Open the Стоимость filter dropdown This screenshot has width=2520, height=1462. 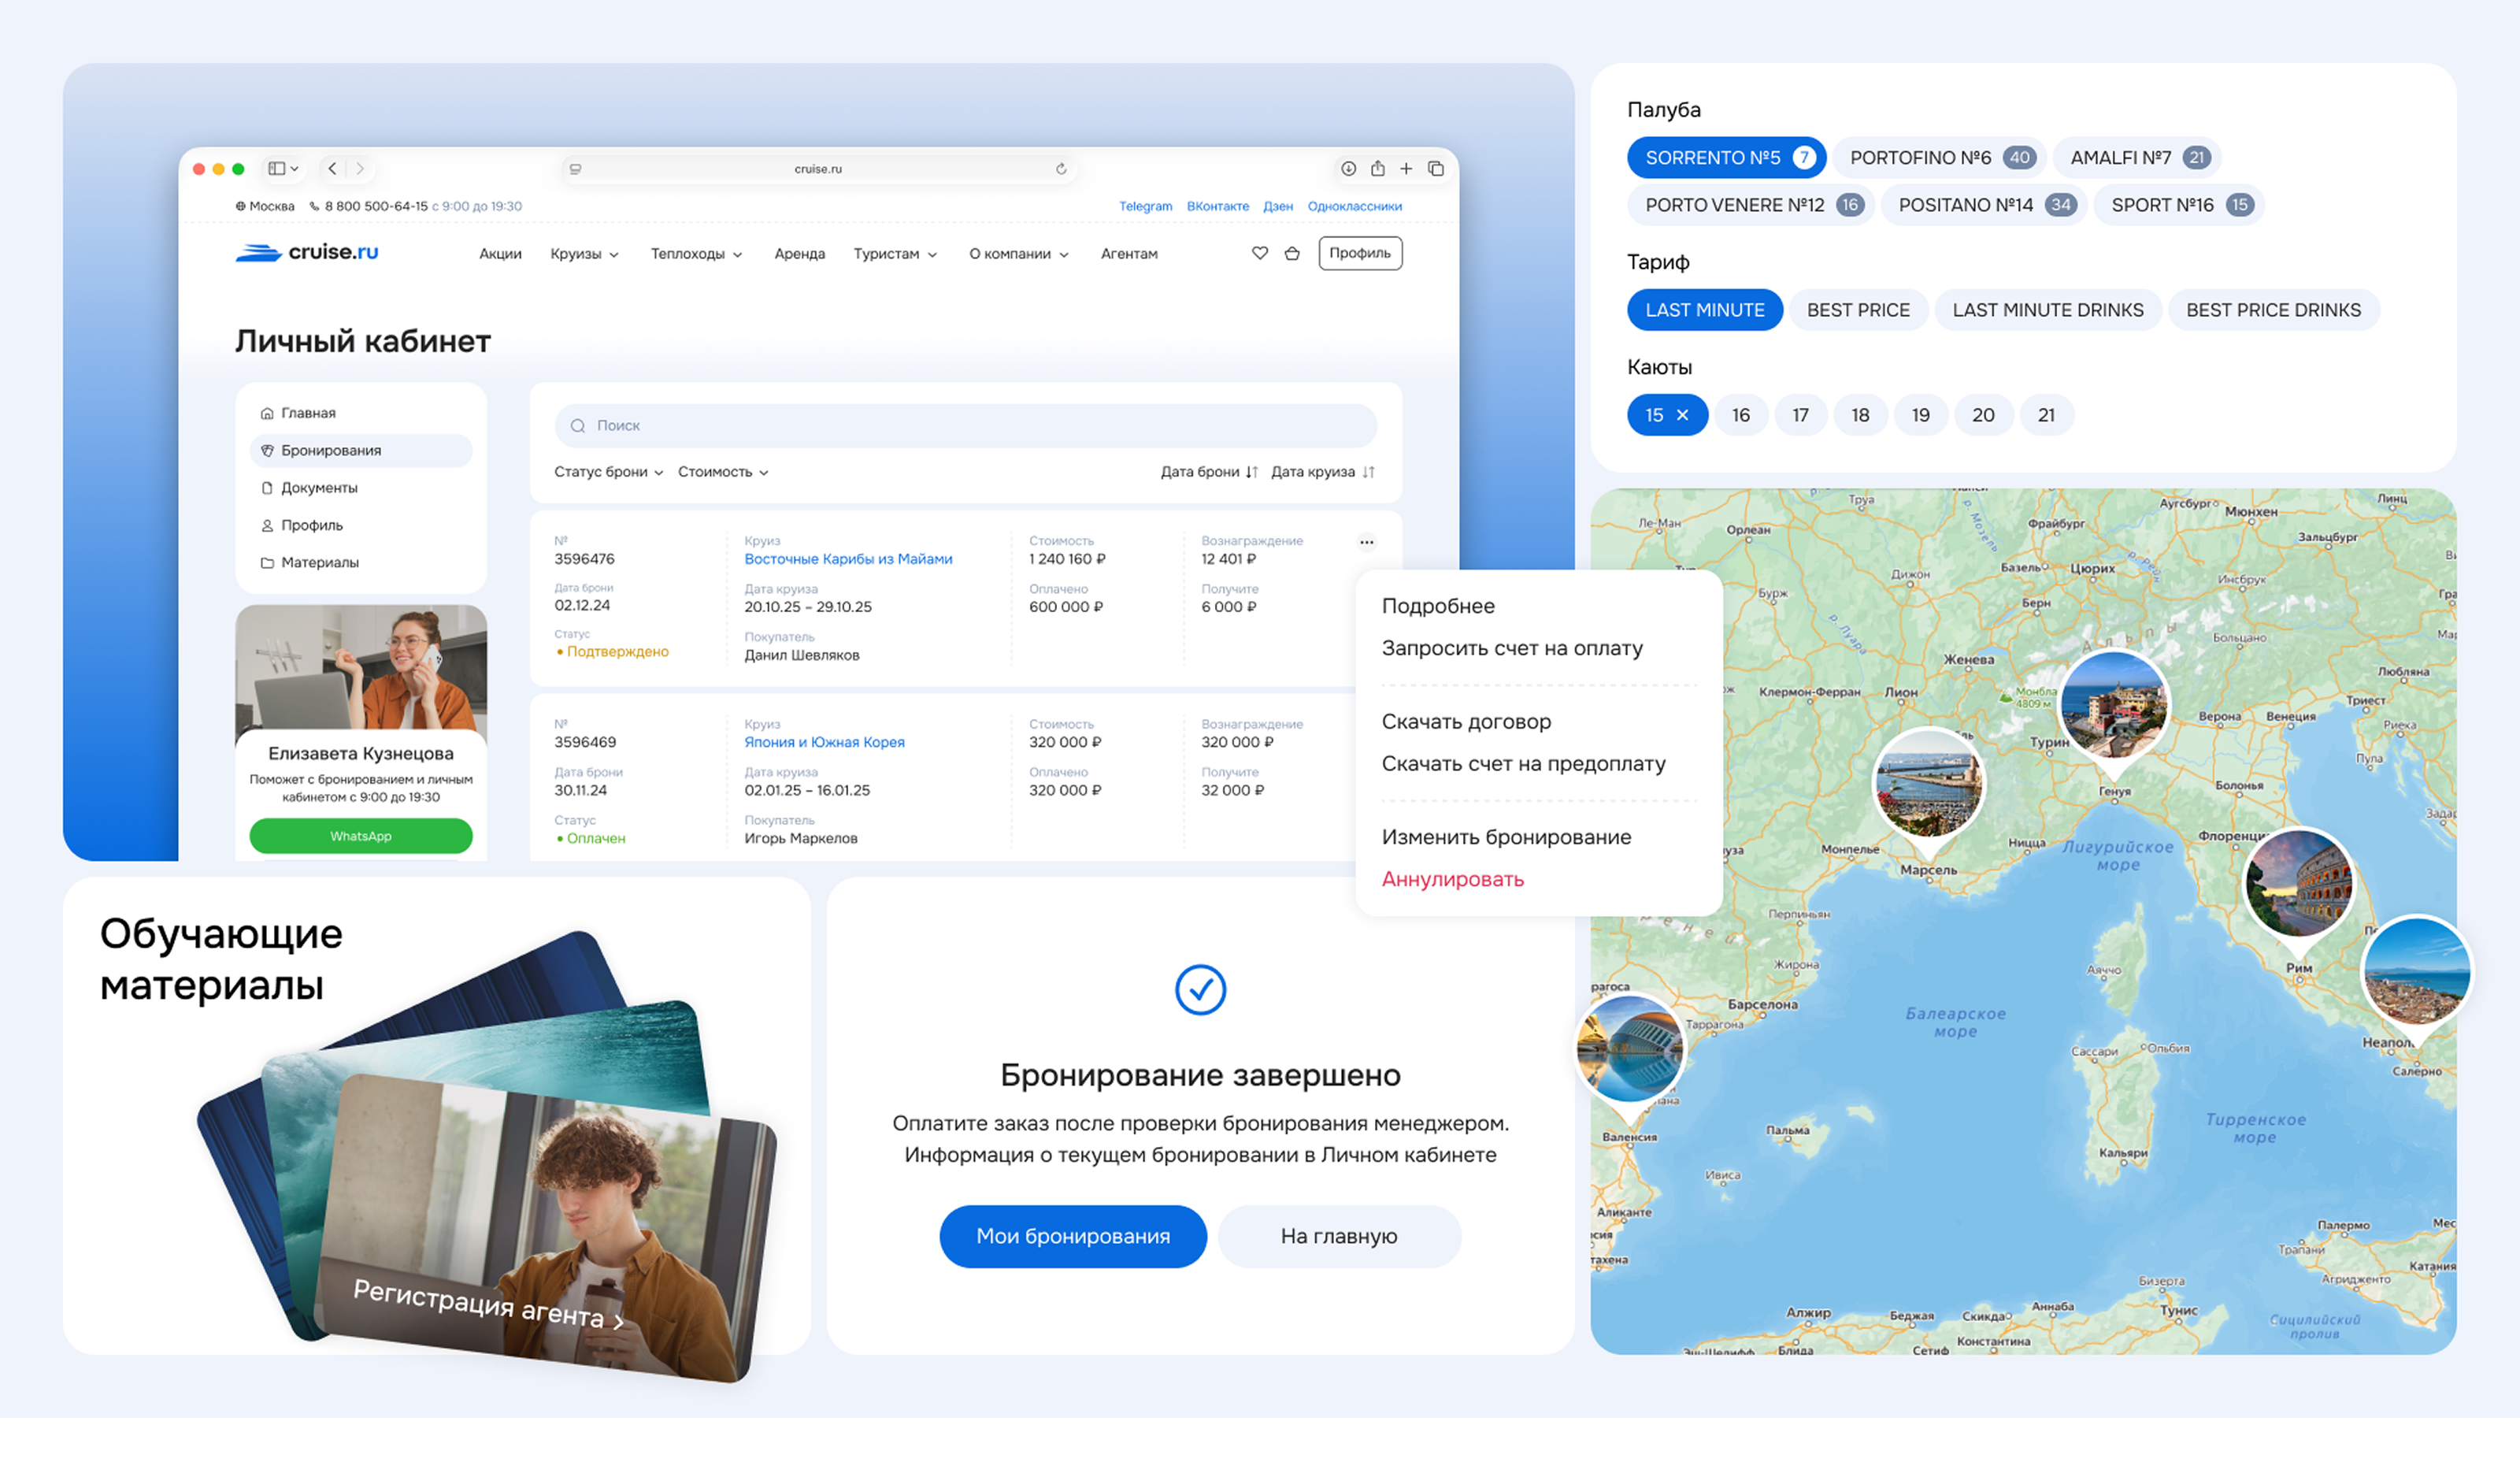point(723,472)
